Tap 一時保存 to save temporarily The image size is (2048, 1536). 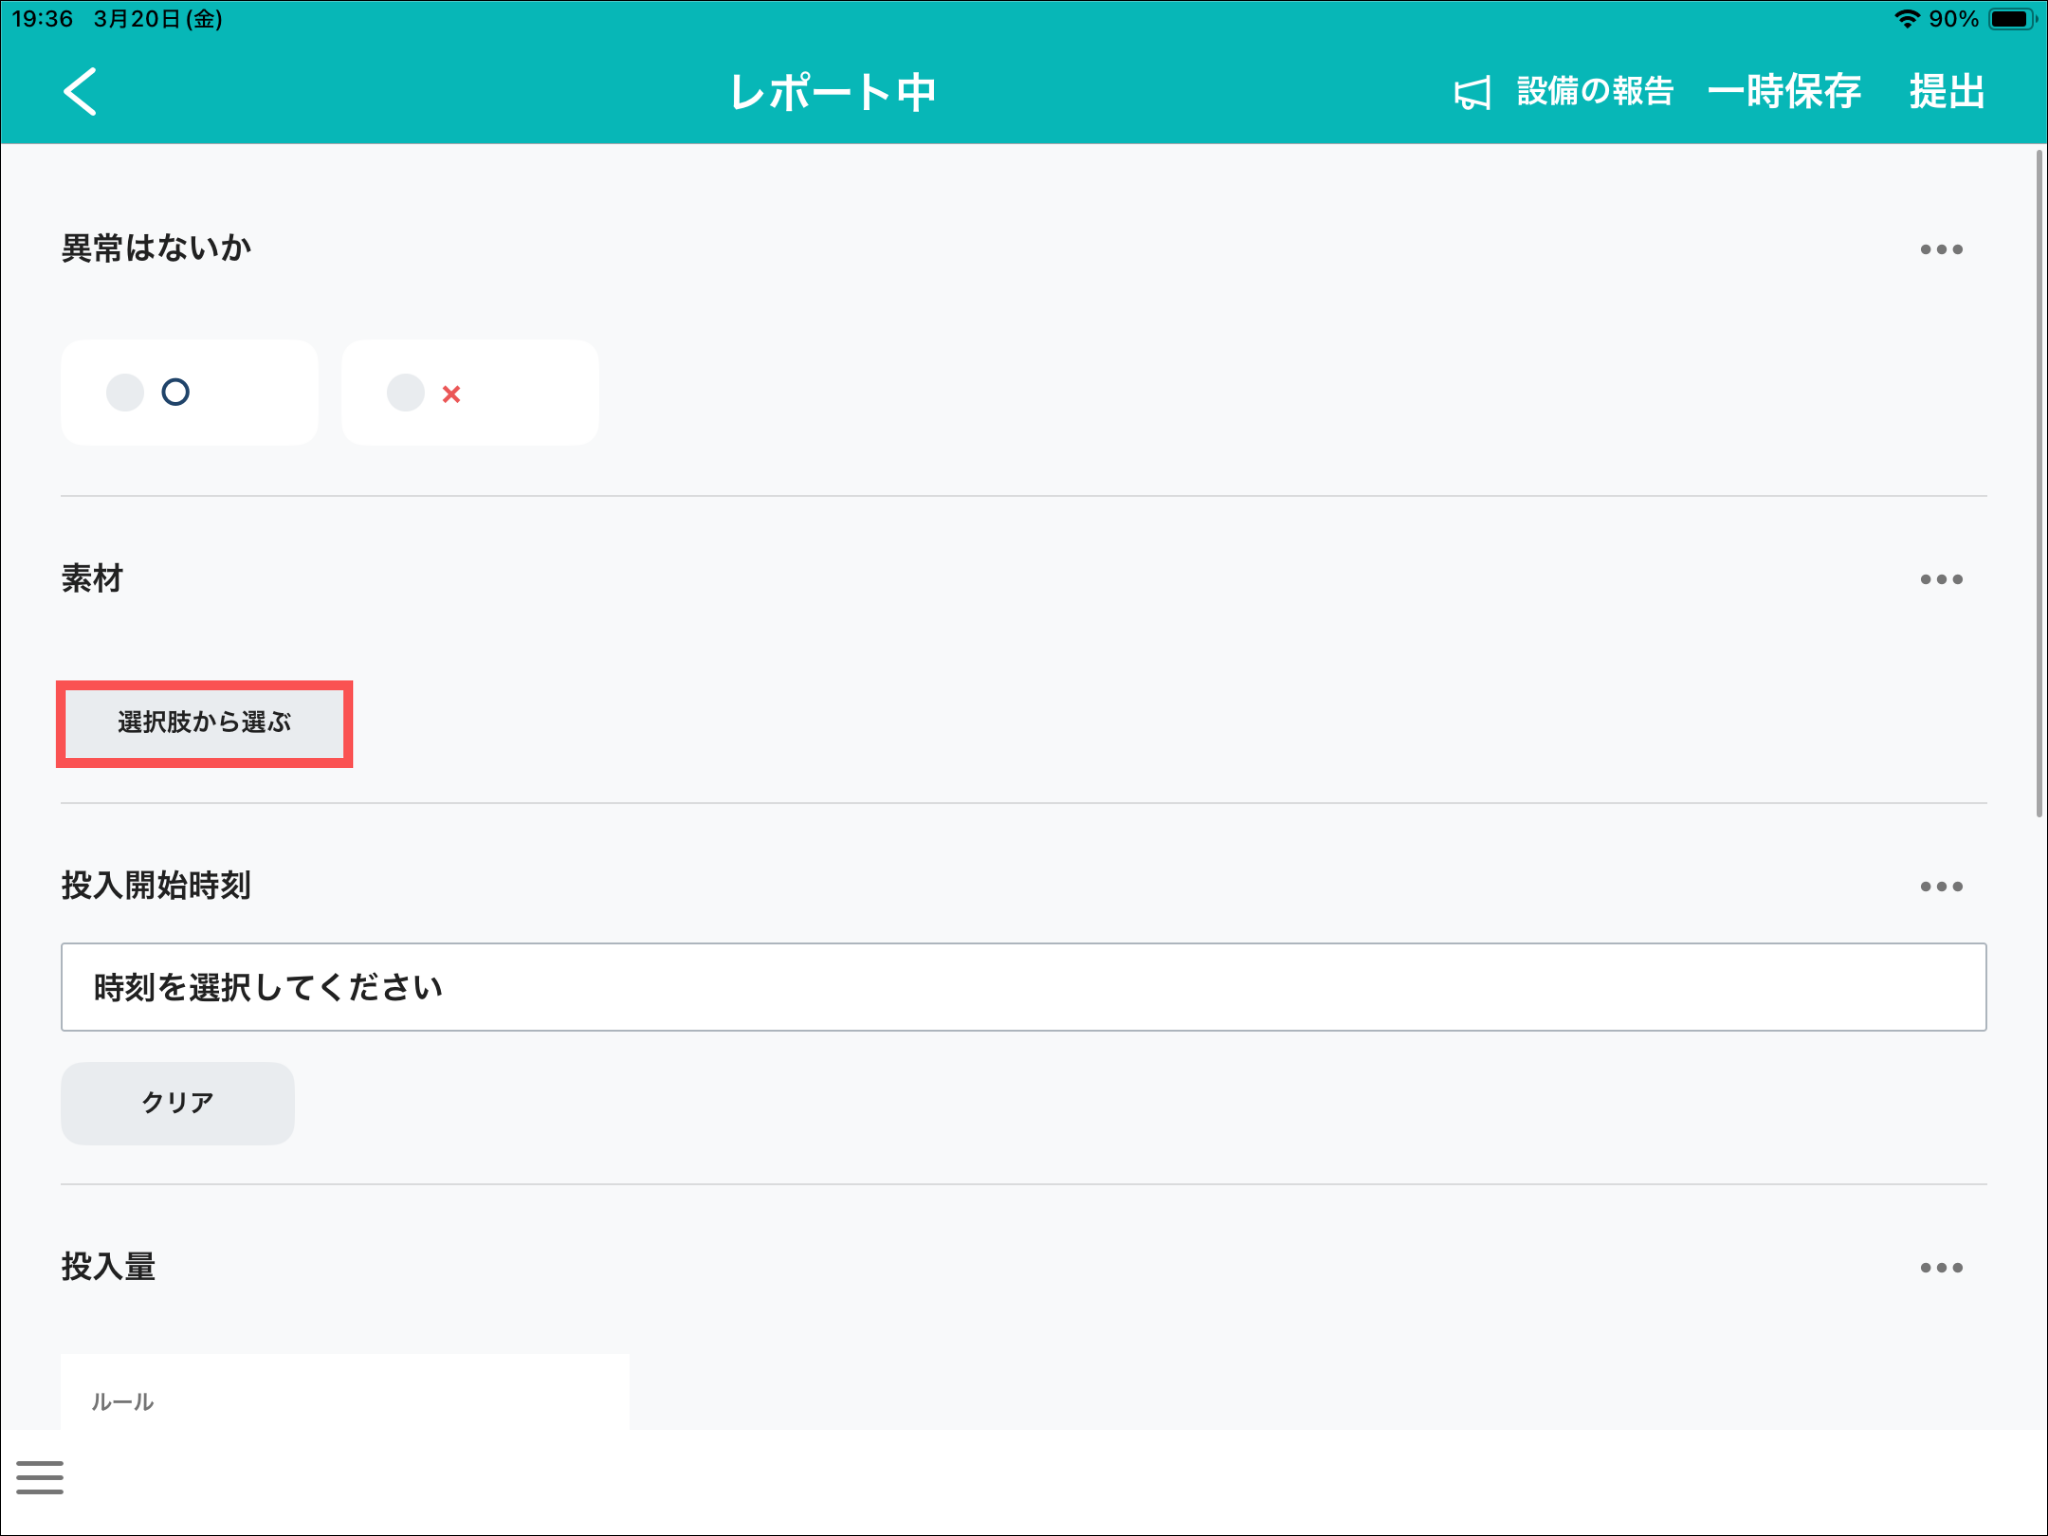click(x=1784, y=92)
